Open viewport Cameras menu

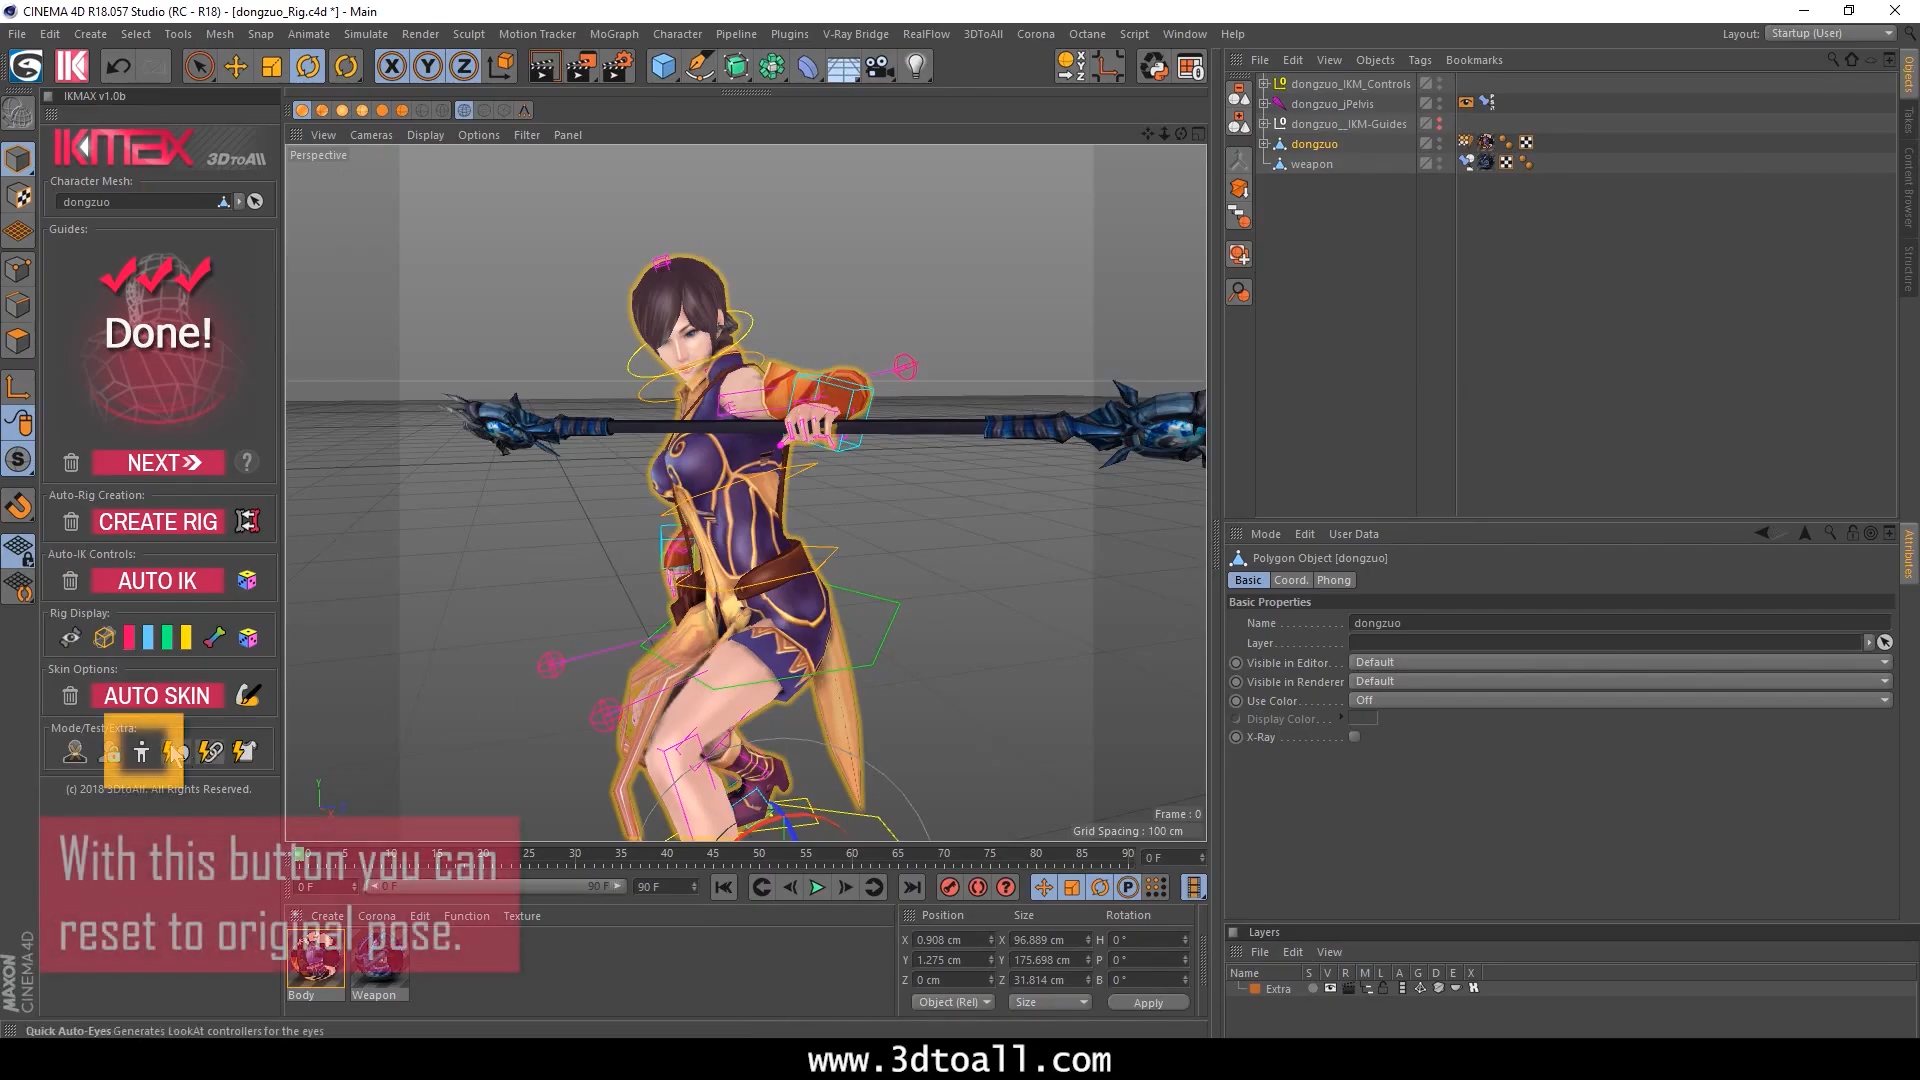click(x=371, y=135)
